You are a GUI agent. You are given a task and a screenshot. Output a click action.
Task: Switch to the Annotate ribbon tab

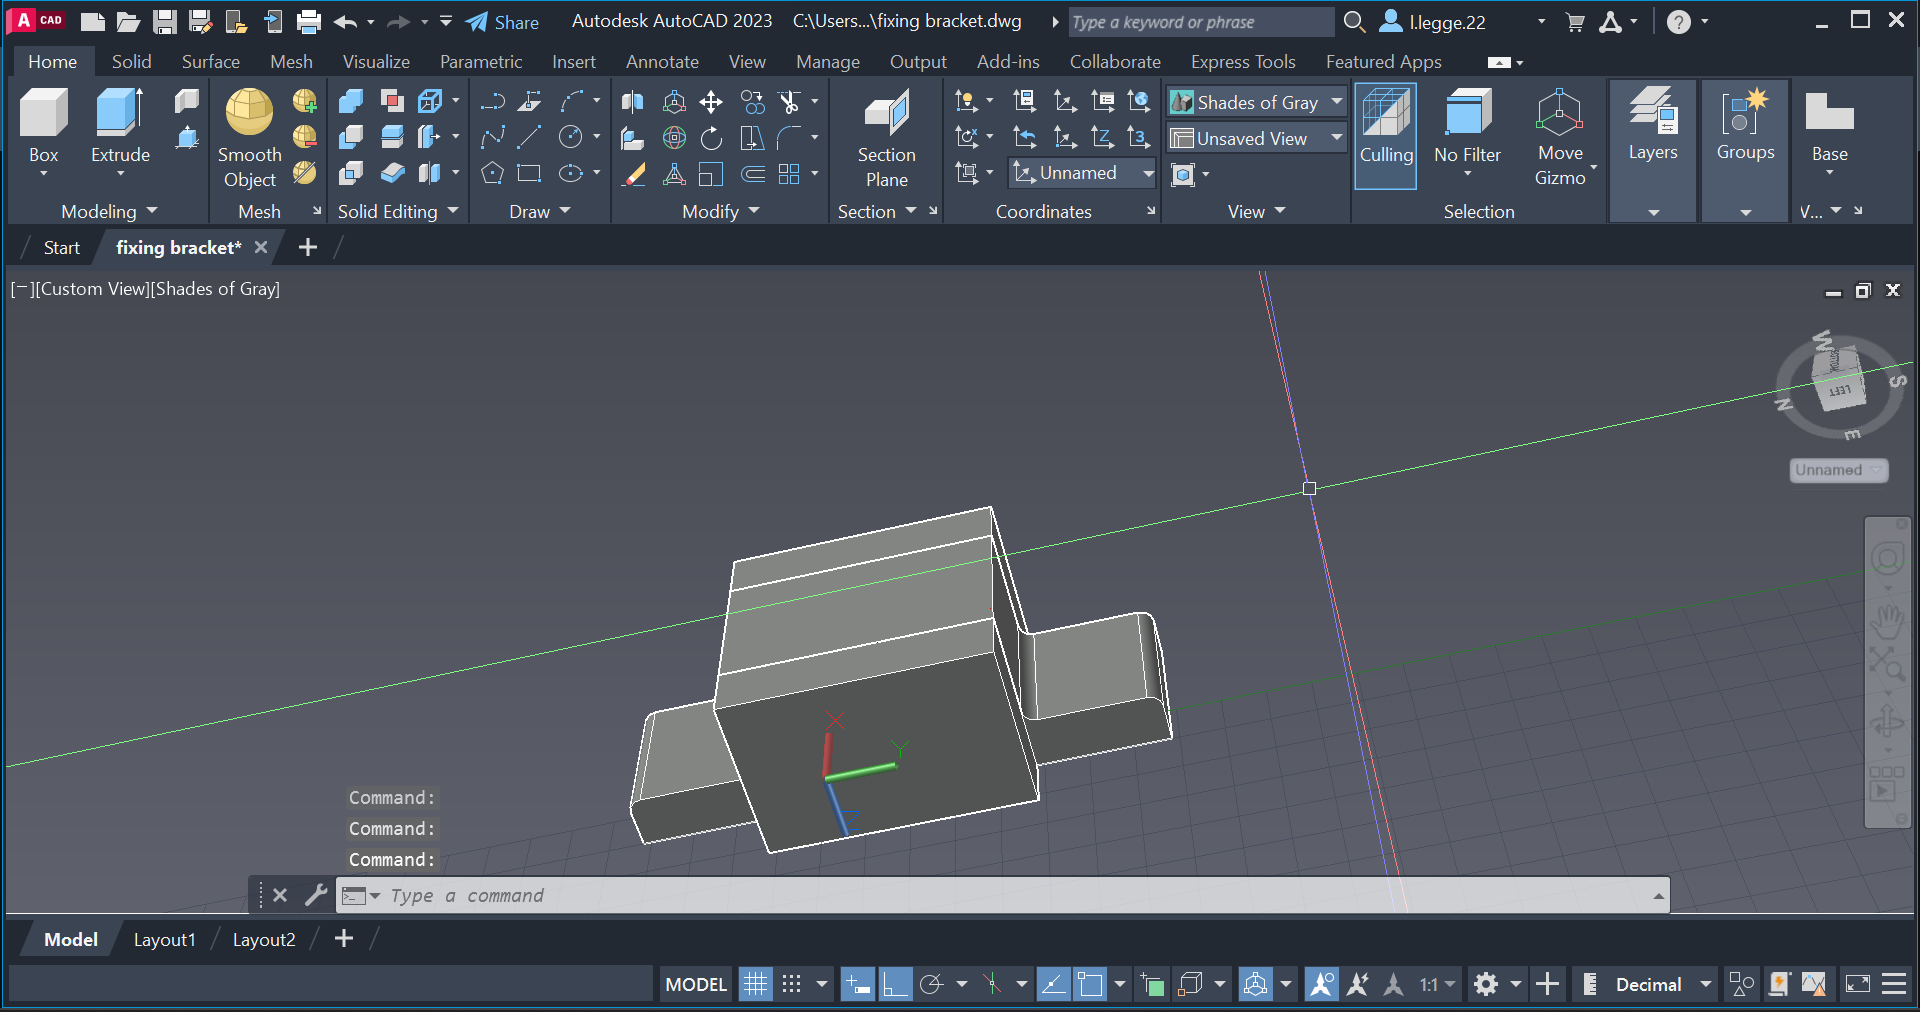(x=662, y=61)
